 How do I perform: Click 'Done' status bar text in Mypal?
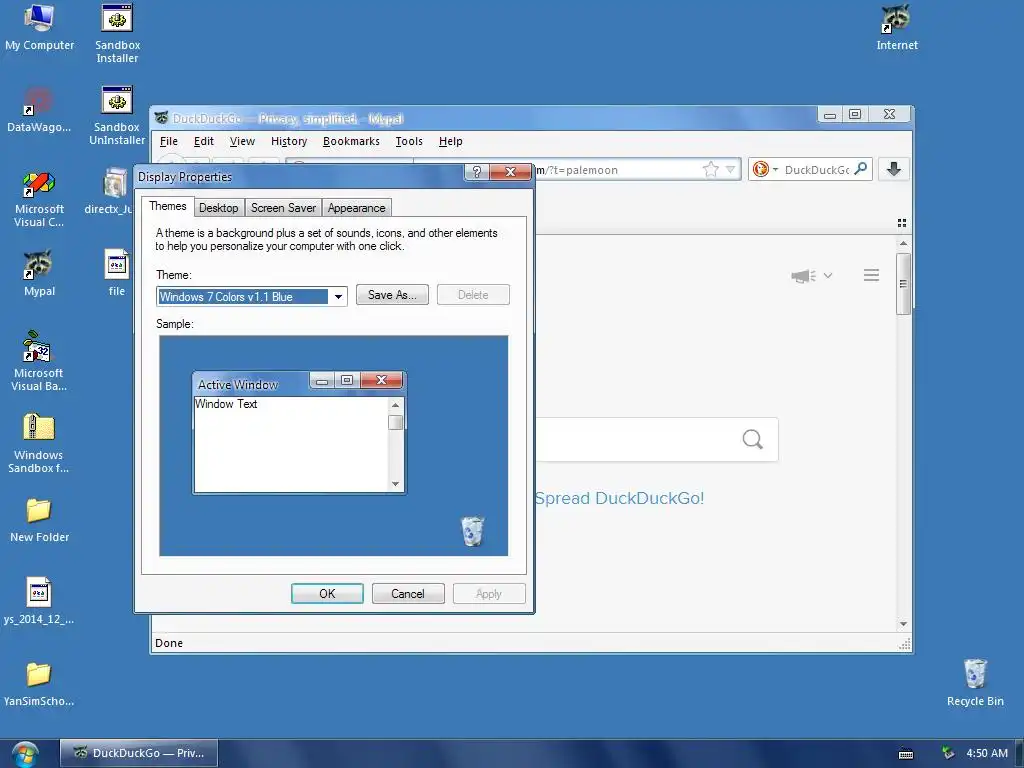[169, 643]
